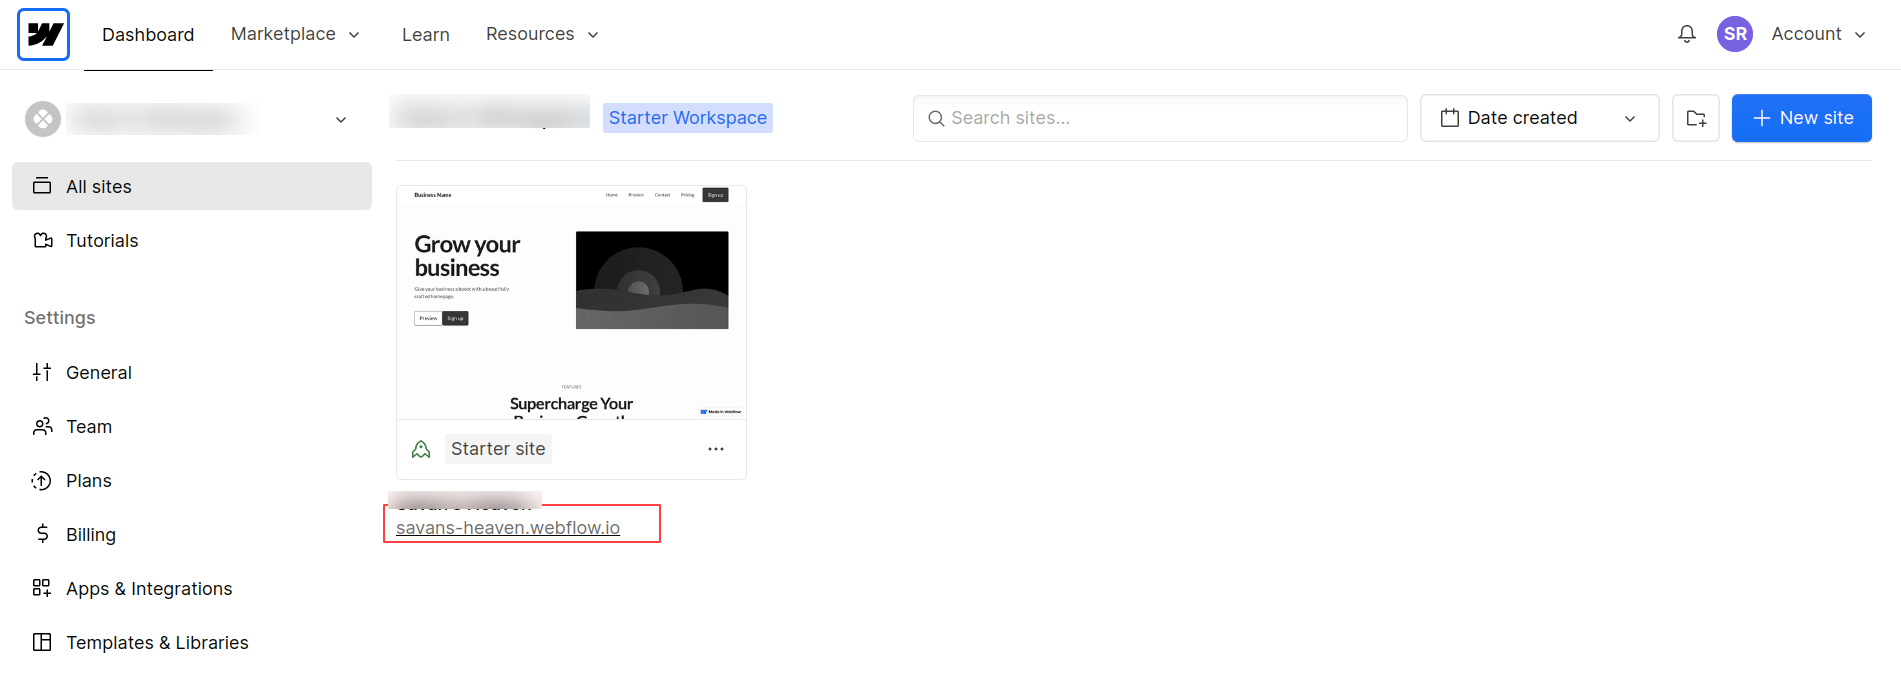Open General settings
This screenshot has width=1901, height=682.
point(192,372)
